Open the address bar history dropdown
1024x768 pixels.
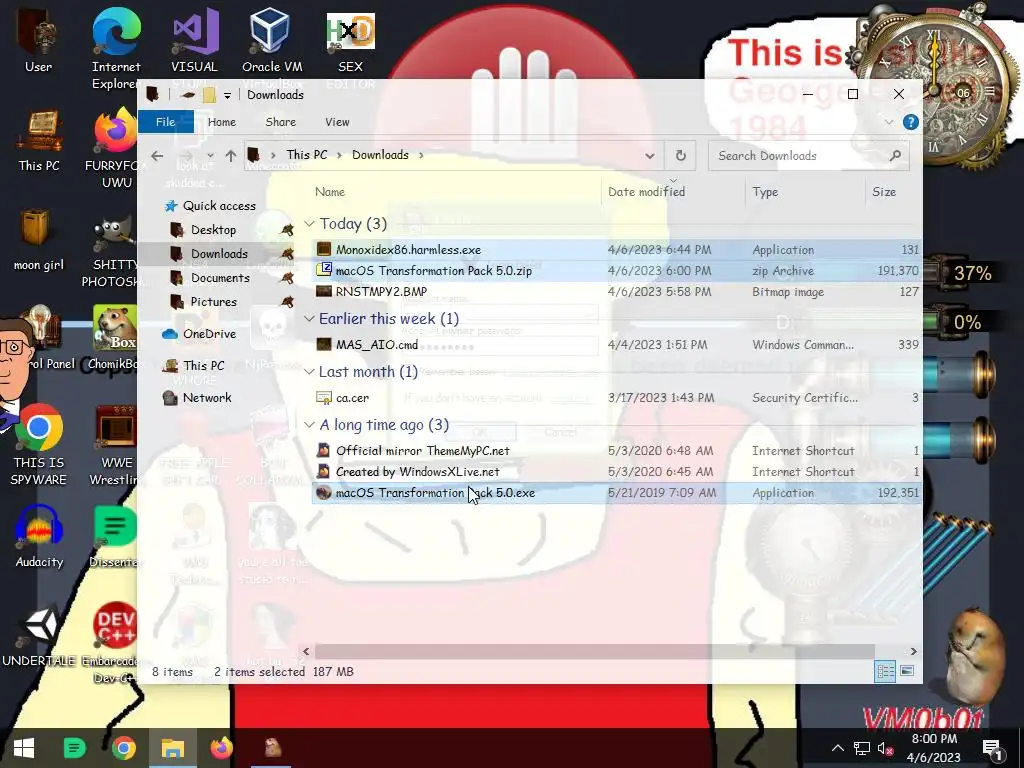[x=650, y=155]
